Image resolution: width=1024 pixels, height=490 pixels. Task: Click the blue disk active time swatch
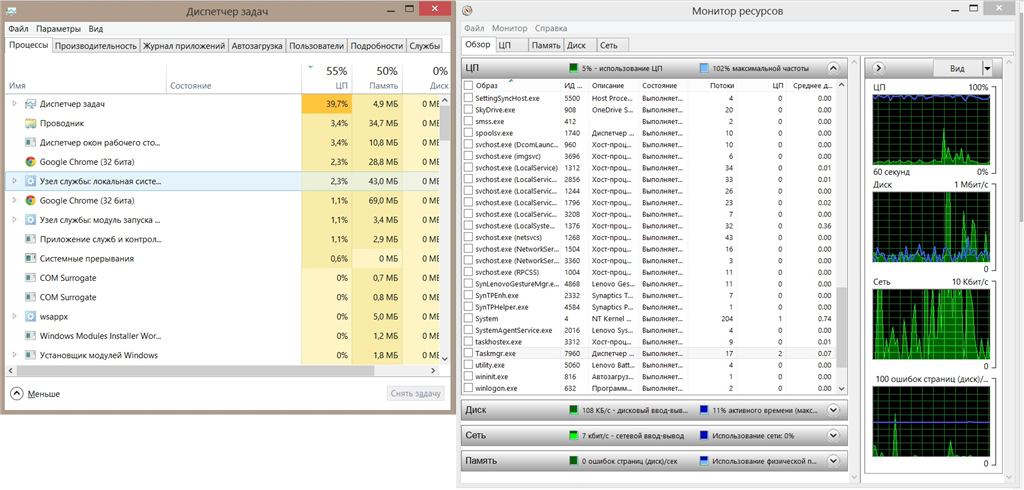704,410
